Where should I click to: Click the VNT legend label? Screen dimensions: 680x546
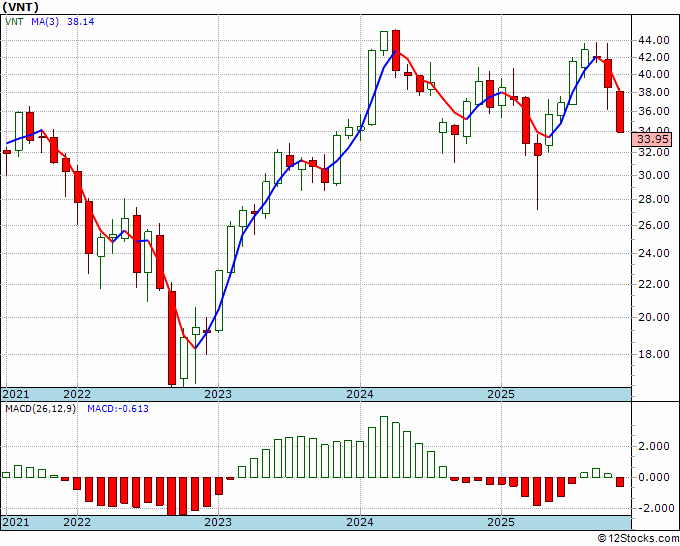pyautogui.click(x=14, y=22)
